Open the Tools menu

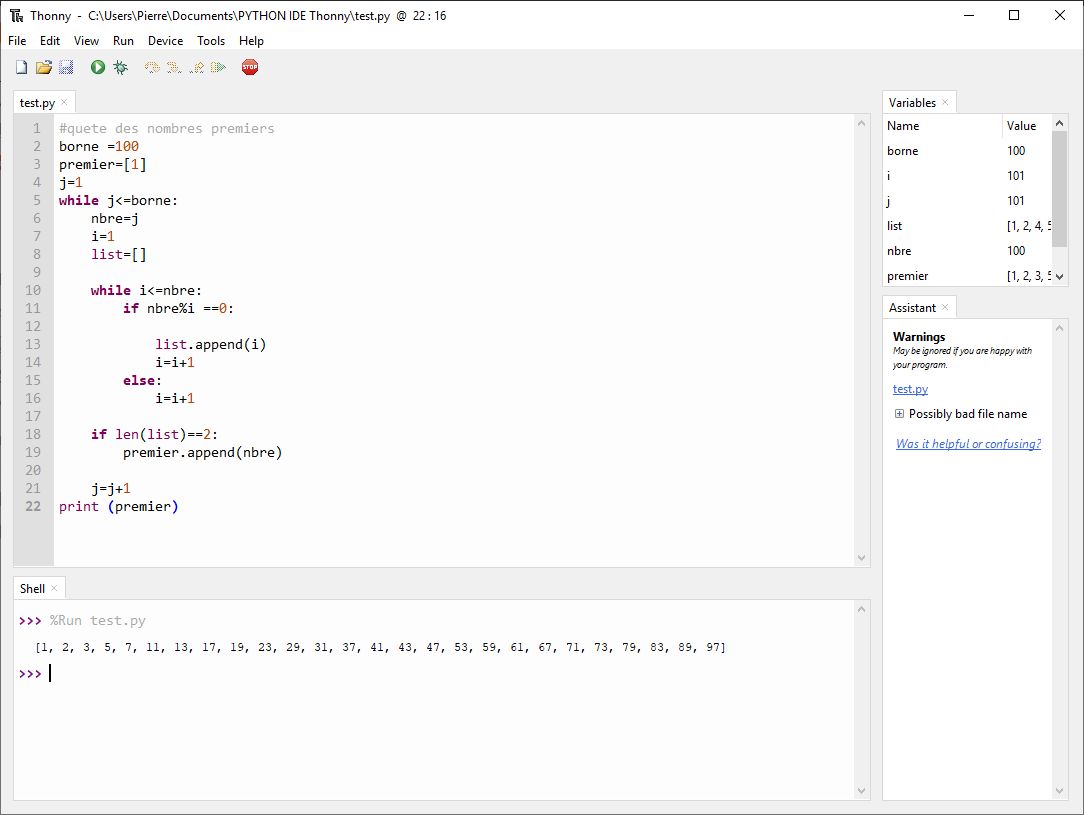coord(211,41)
